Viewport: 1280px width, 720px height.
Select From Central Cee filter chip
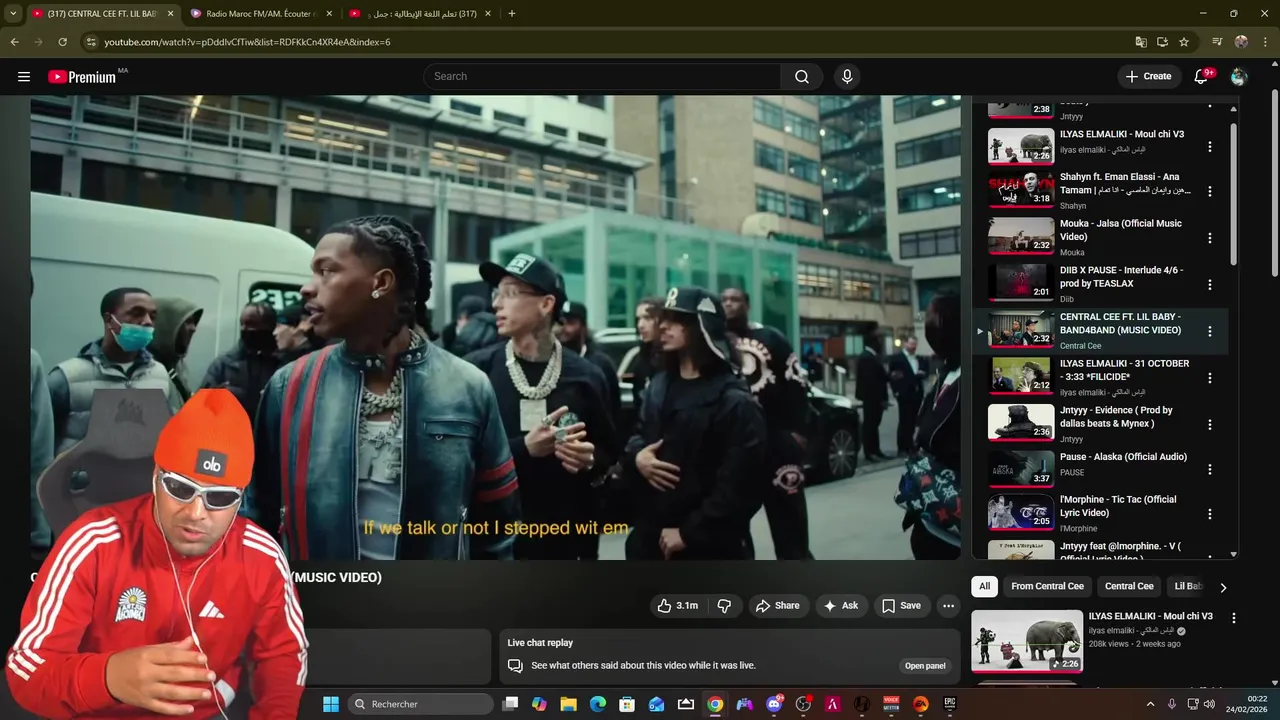click(x=1047, y=586)
